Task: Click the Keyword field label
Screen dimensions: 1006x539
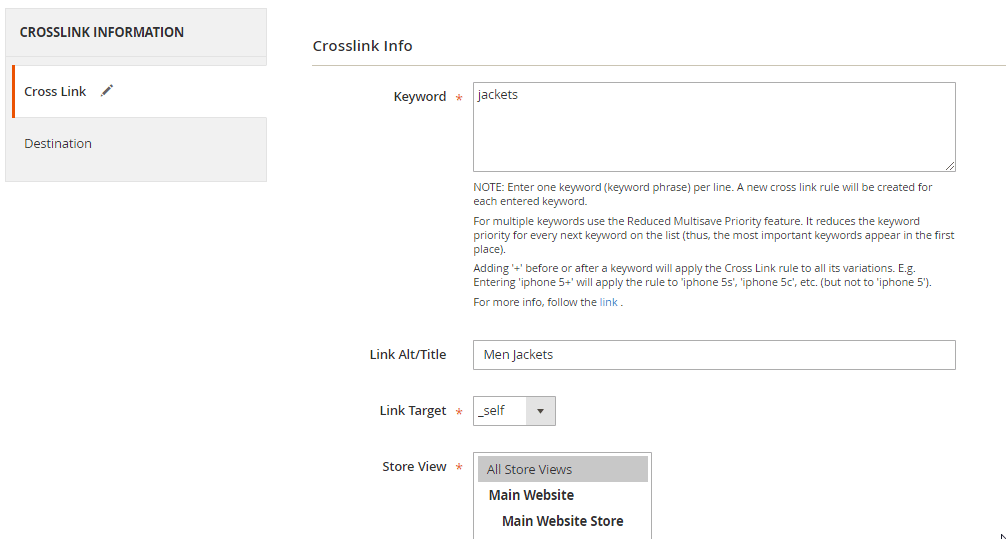Action: 420,97
